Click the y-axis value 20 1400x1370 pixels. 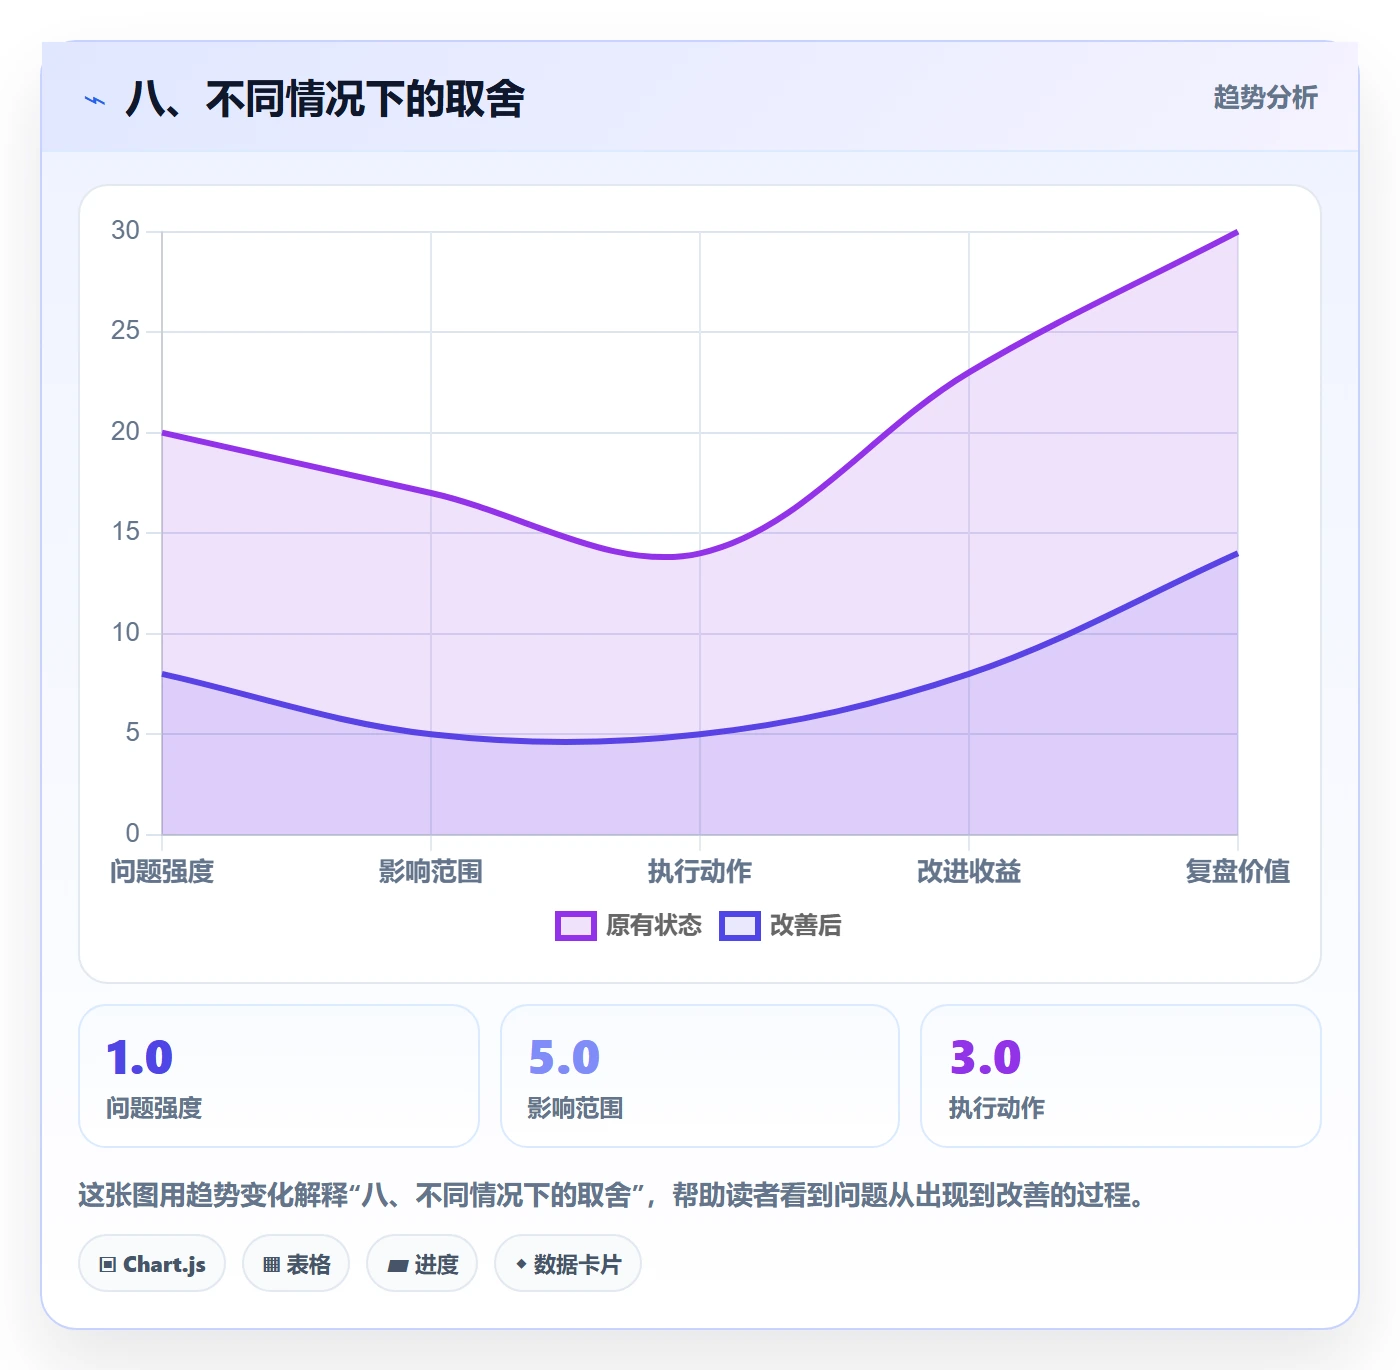click(125, 432)
